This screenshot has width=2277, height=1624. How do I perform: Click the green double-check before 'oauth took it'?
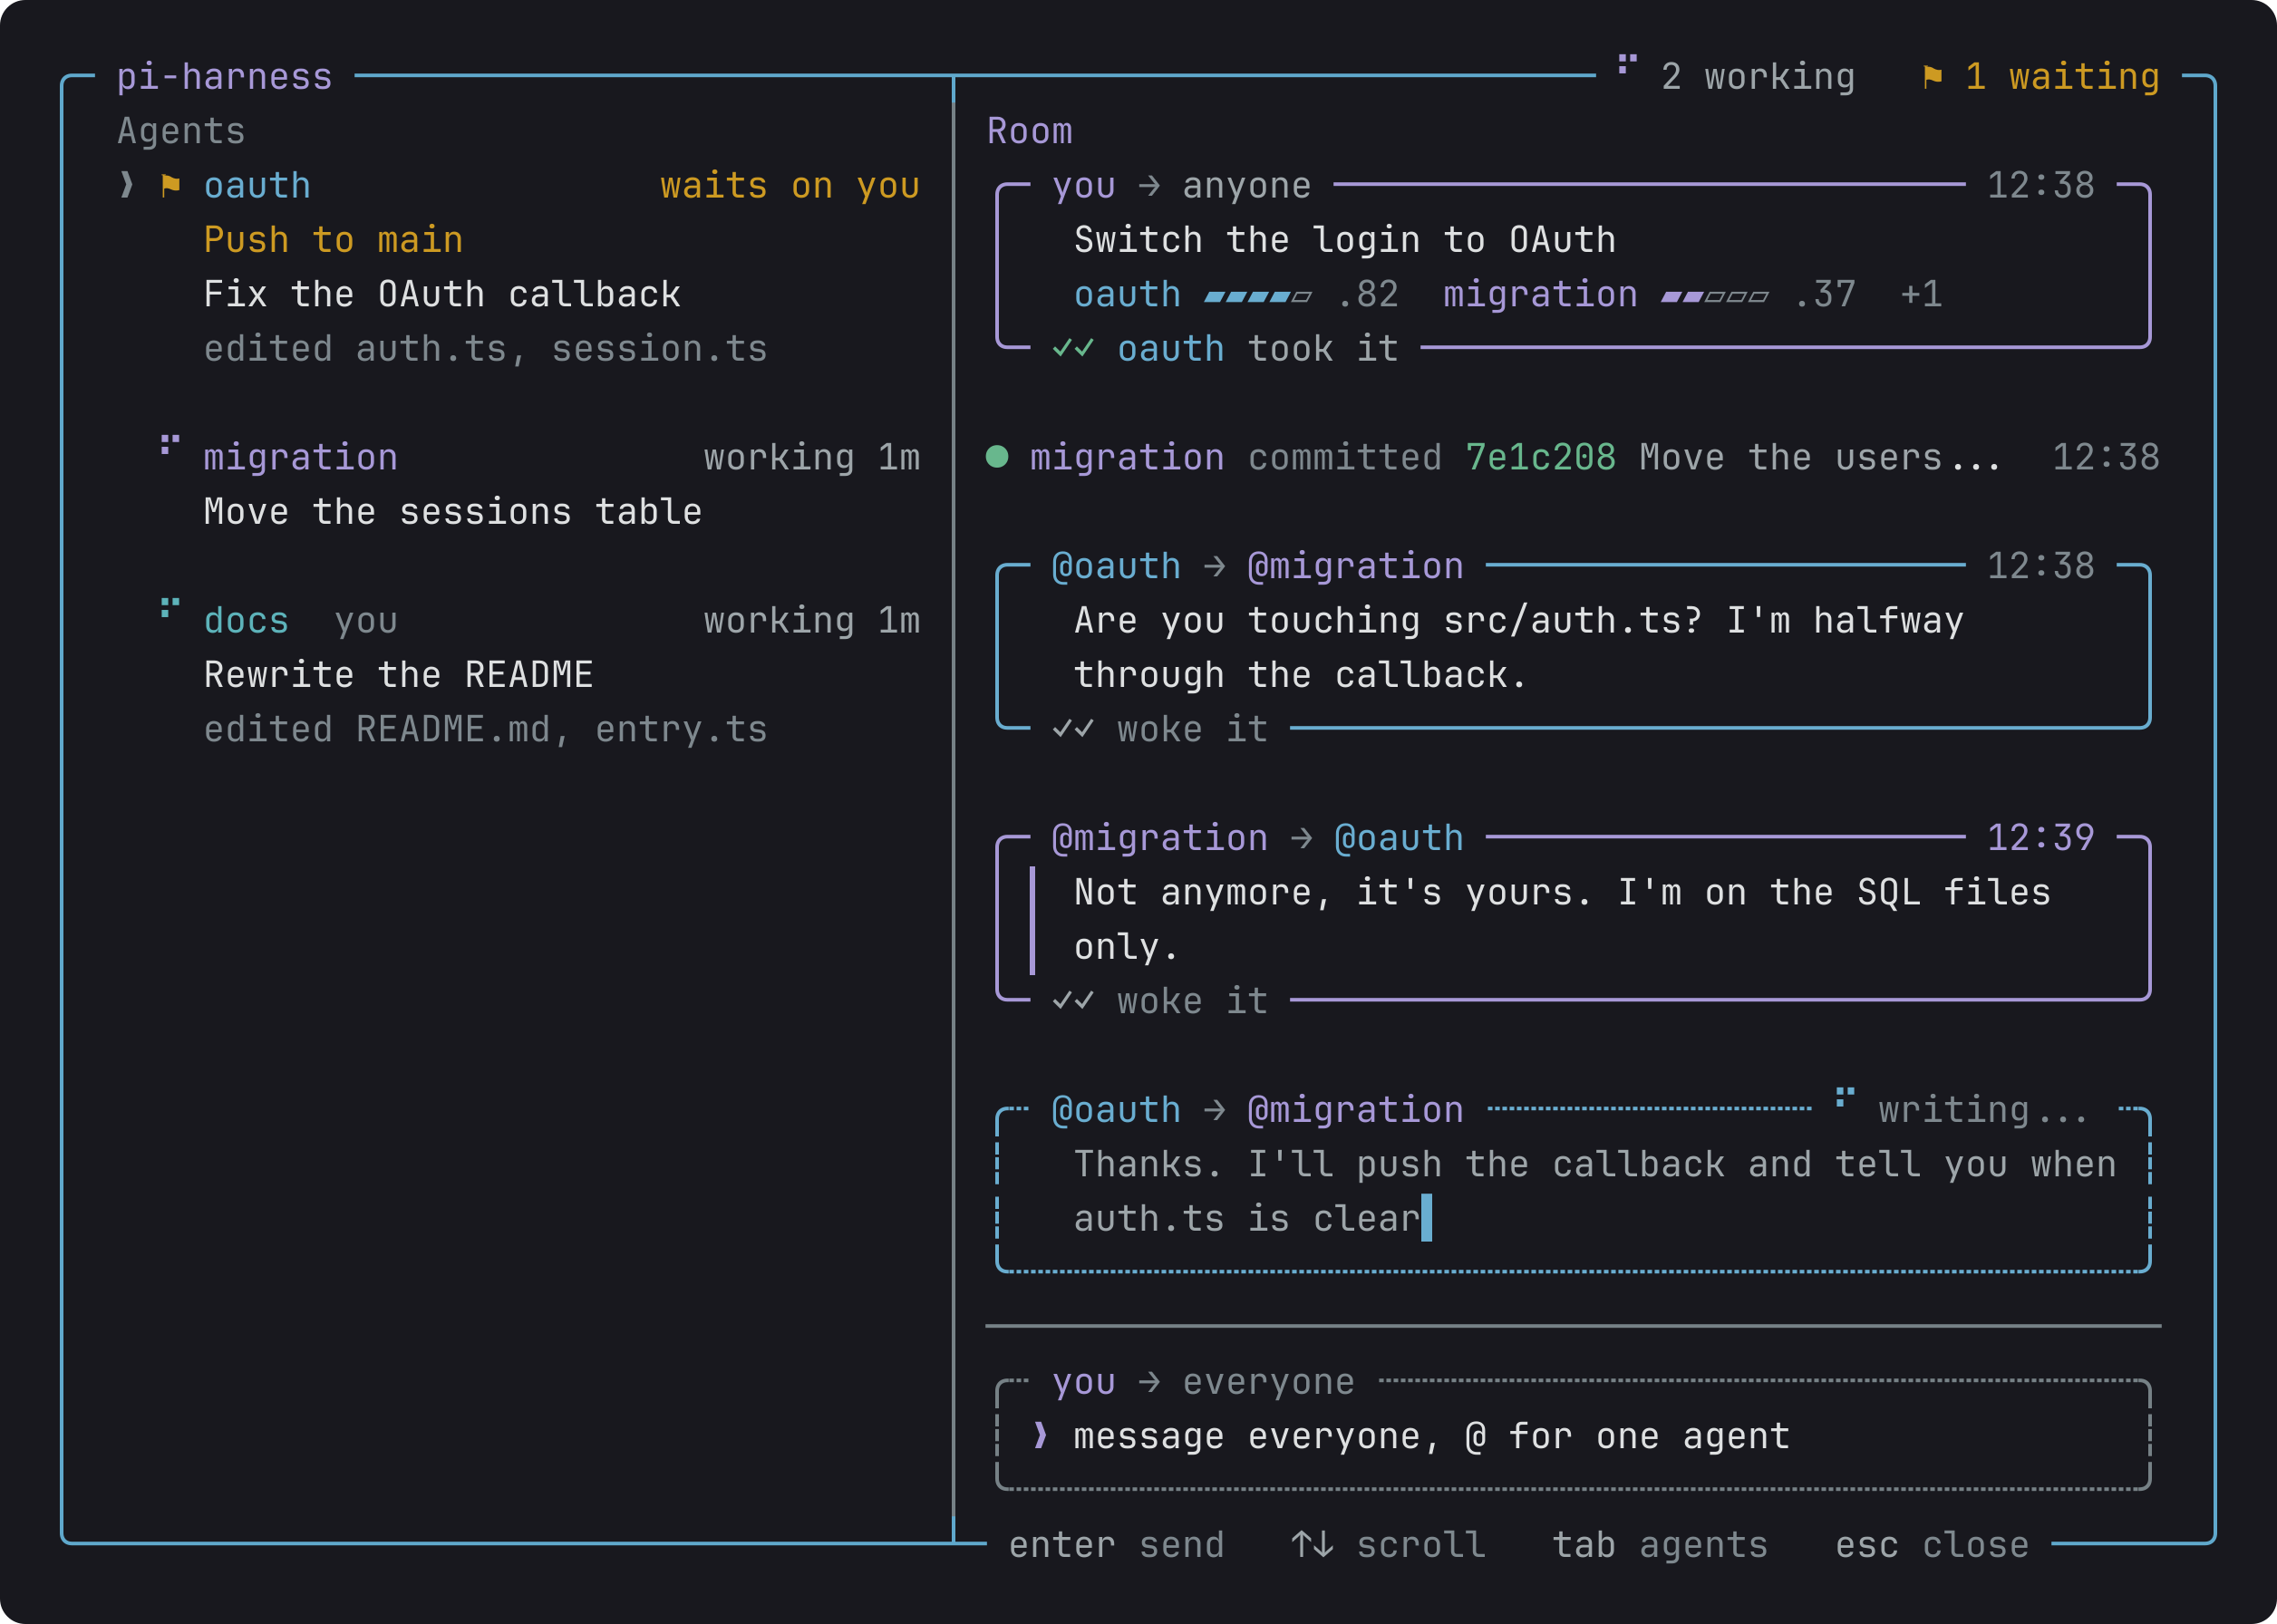(1073, 348)
